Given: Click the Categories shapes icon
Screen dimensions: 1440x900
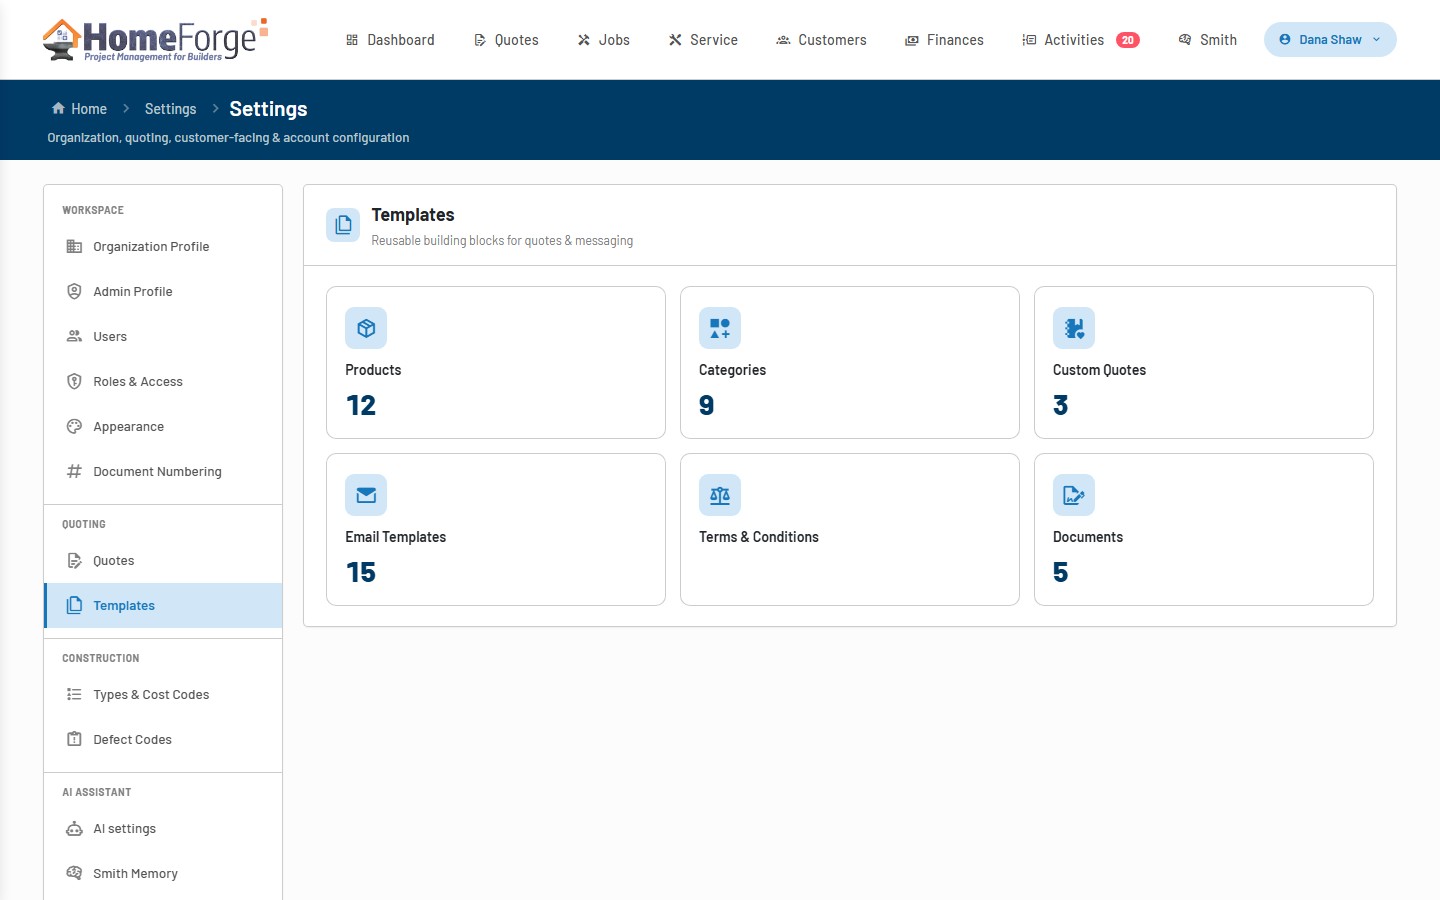Looking at the screenshot, I should click(720, 328).
